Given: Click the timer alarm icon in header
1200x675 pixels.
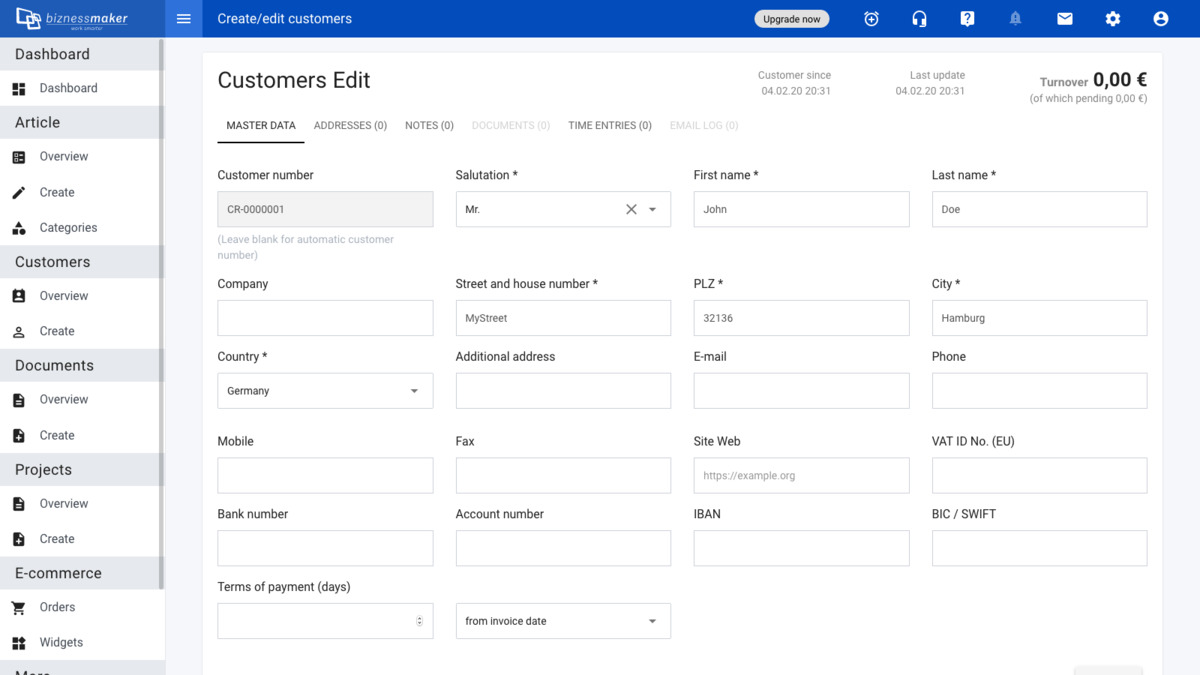Looking at the screenshot, I should [871, 19].
